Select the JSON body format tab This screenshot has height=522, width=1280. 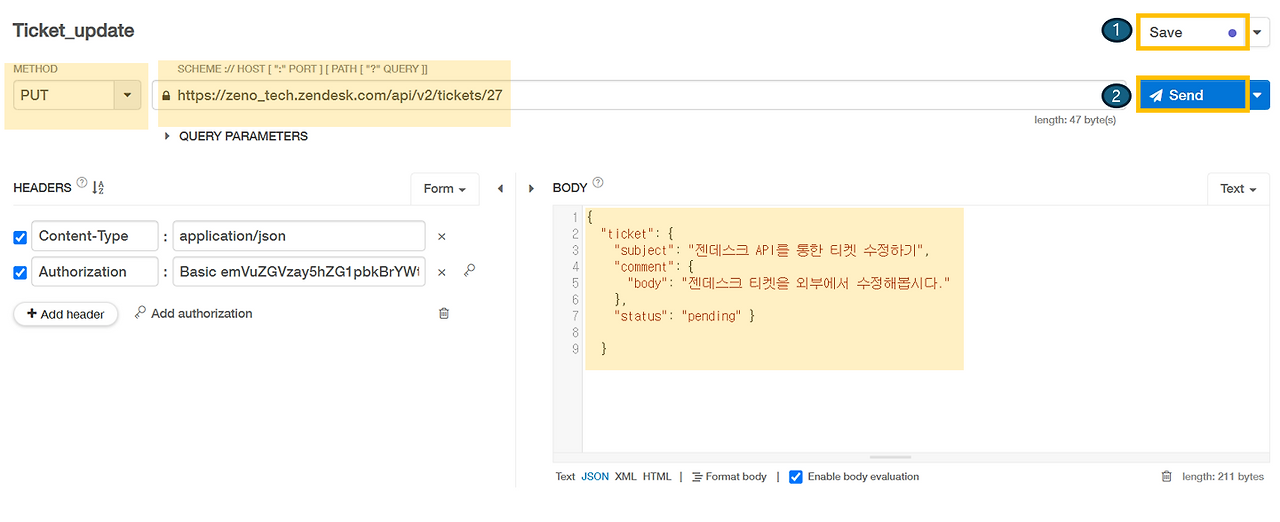(x=595, y=477)
